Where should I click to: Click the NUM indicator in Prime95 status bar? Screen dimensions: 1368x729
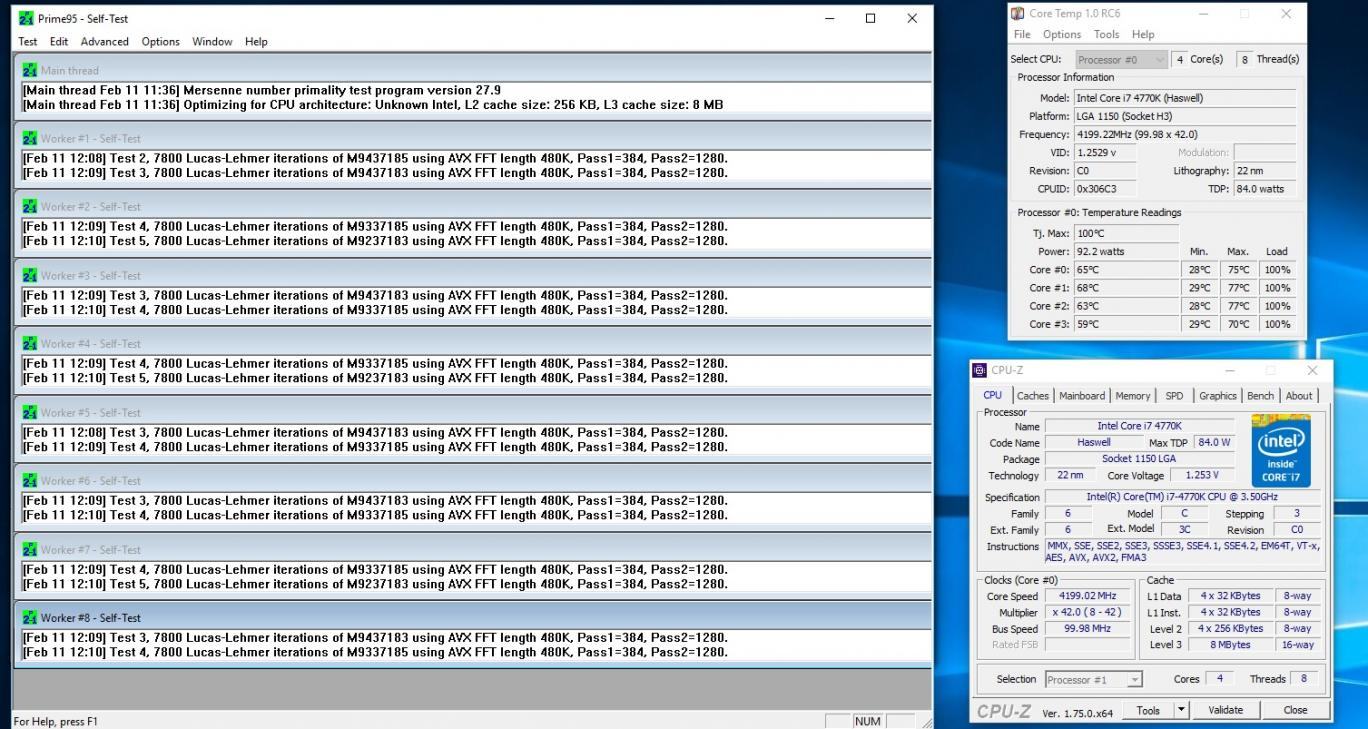[x=866, y=721]
